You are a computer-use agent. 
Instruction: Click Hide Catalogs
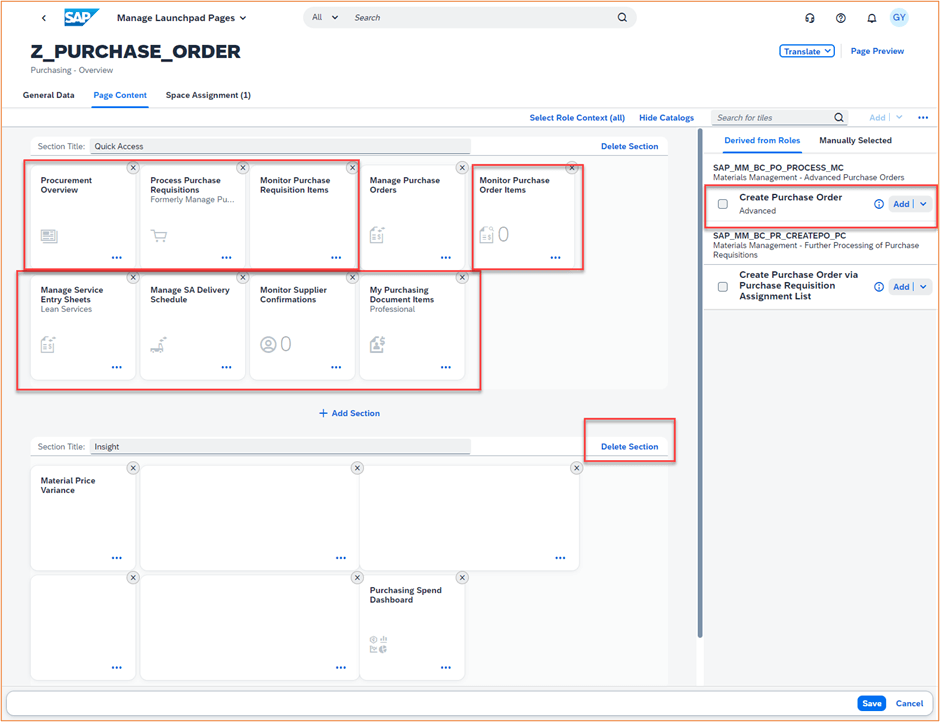point(666,118)
